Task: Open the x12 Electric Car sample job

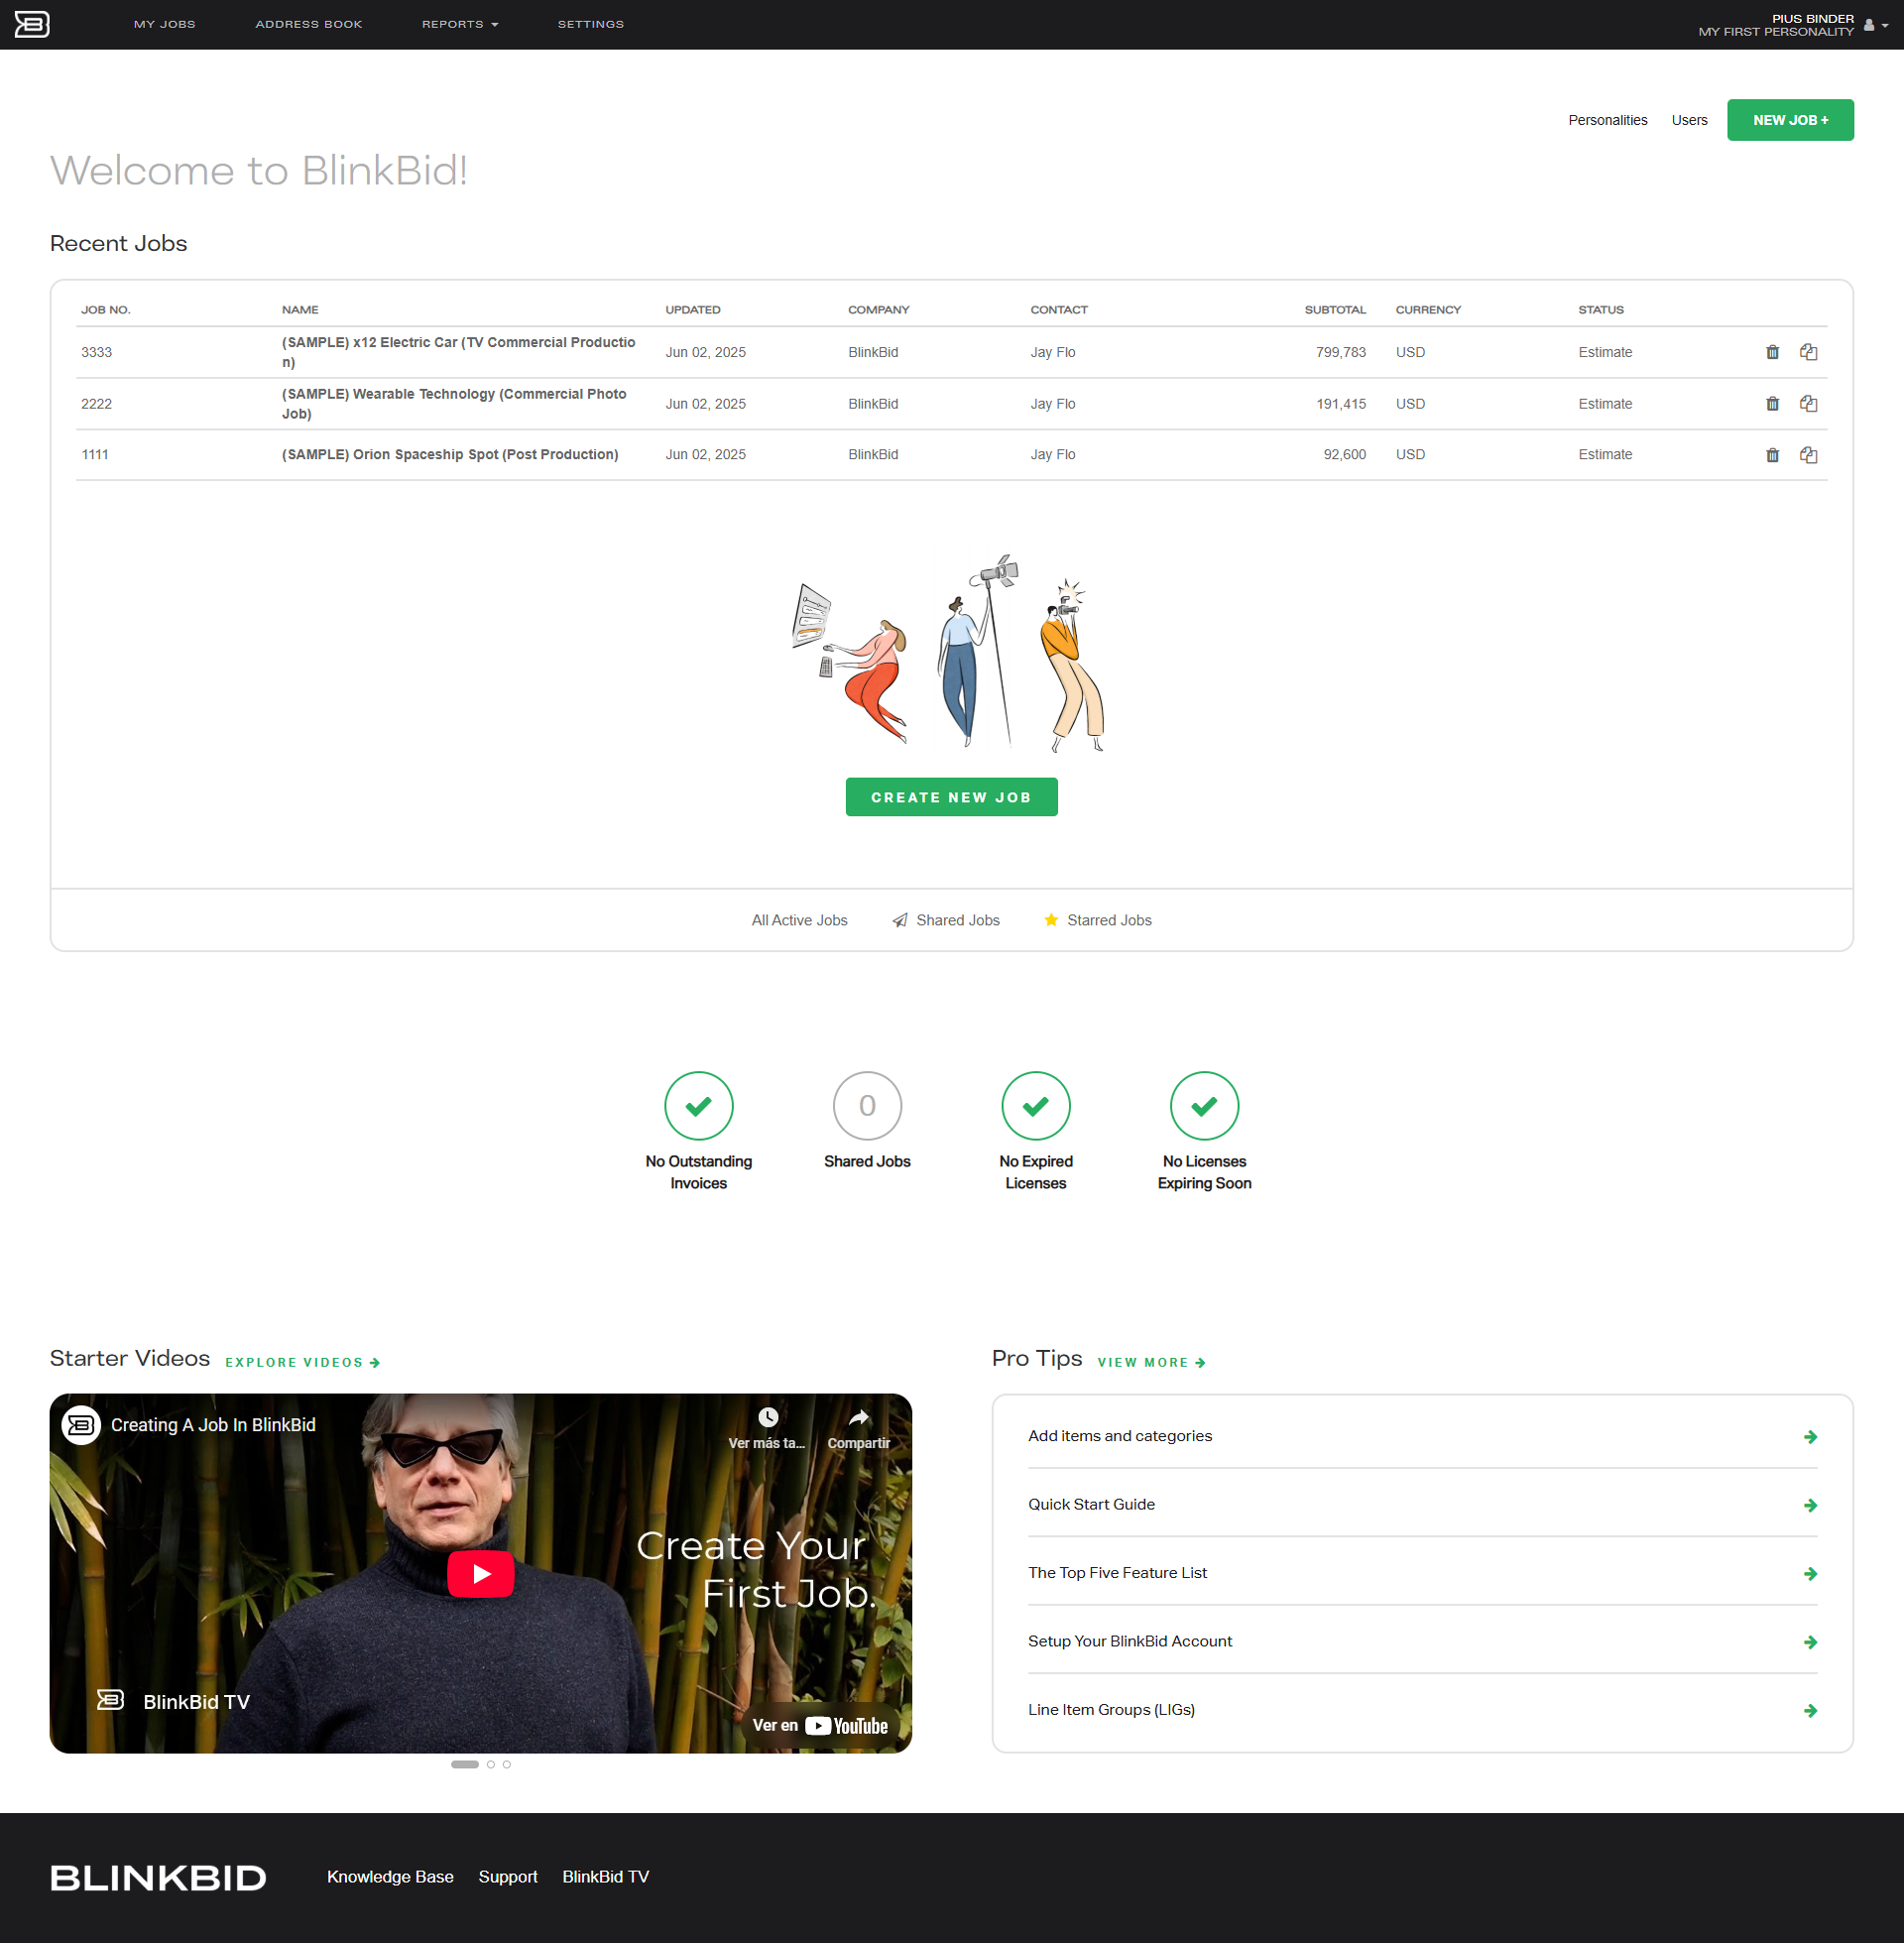Action: coord(459,352)
